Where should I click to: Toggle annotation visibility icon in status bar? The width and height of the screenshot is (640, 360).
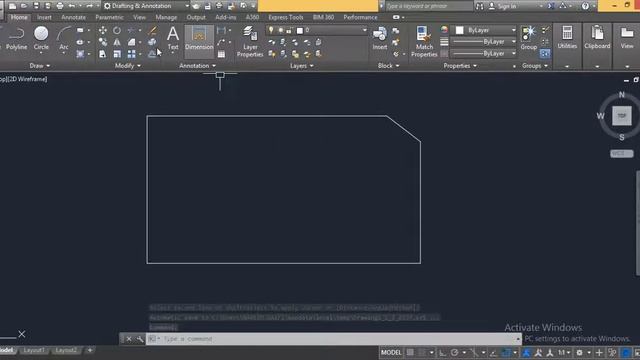(x=527, y=352)
